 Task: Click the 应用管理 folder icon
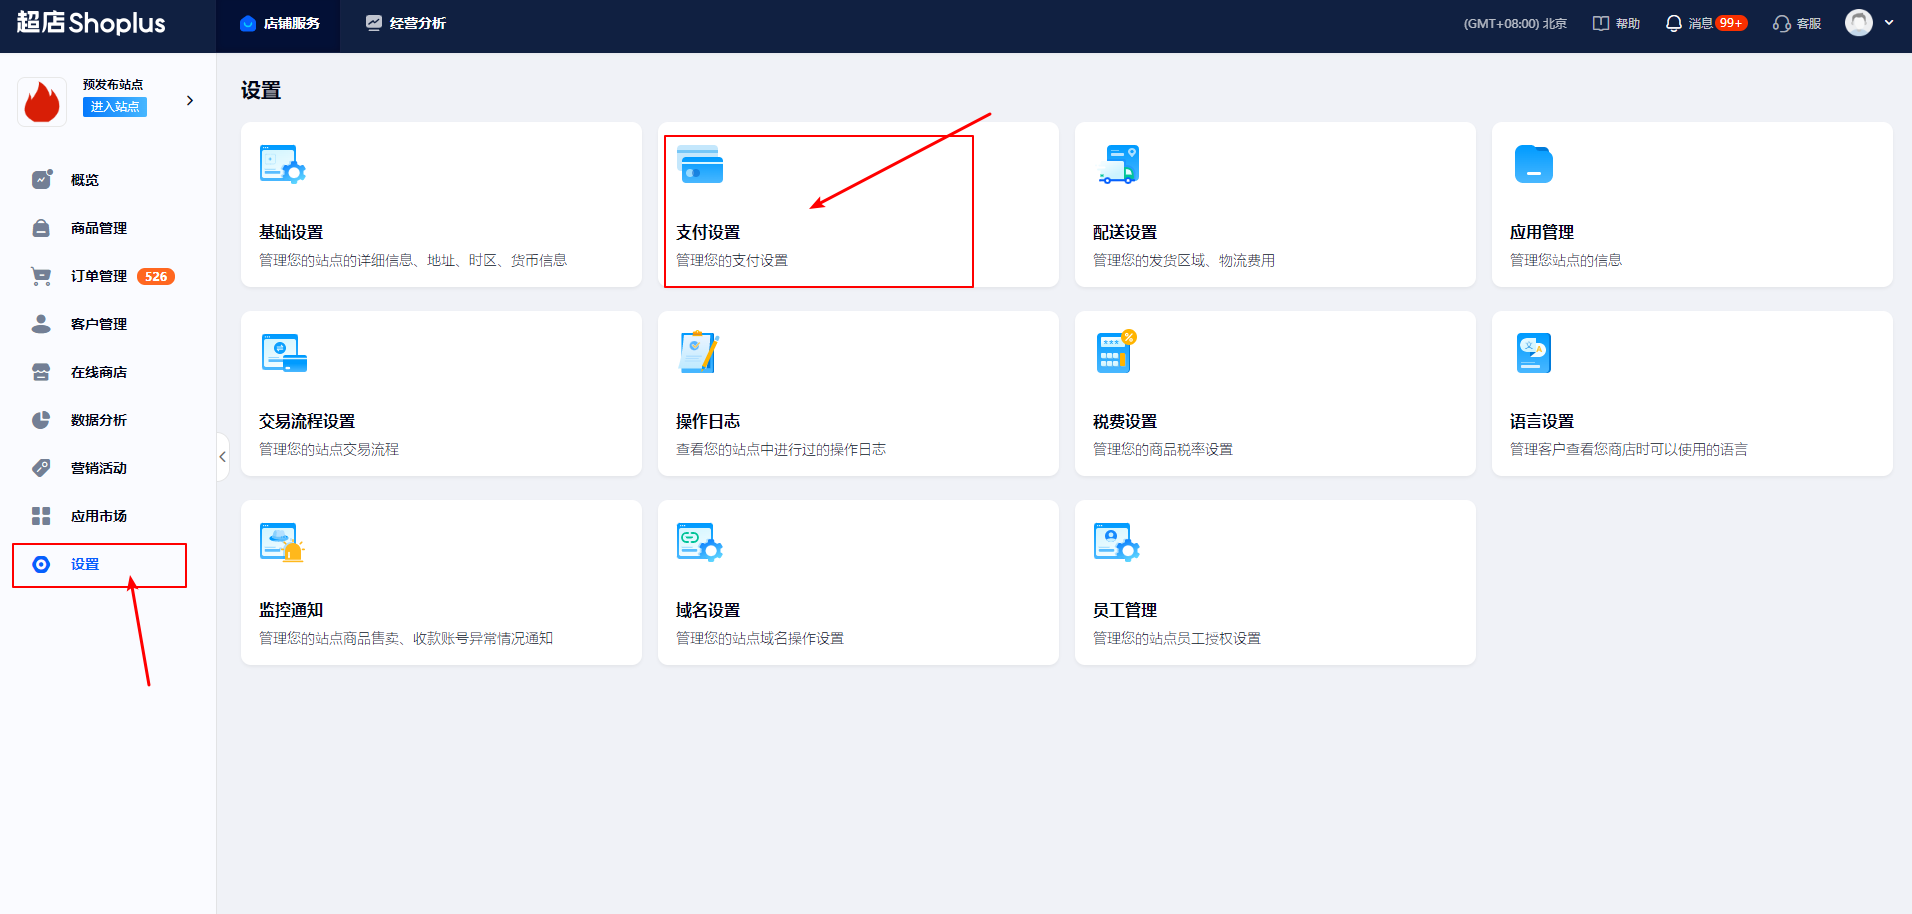1533,165
